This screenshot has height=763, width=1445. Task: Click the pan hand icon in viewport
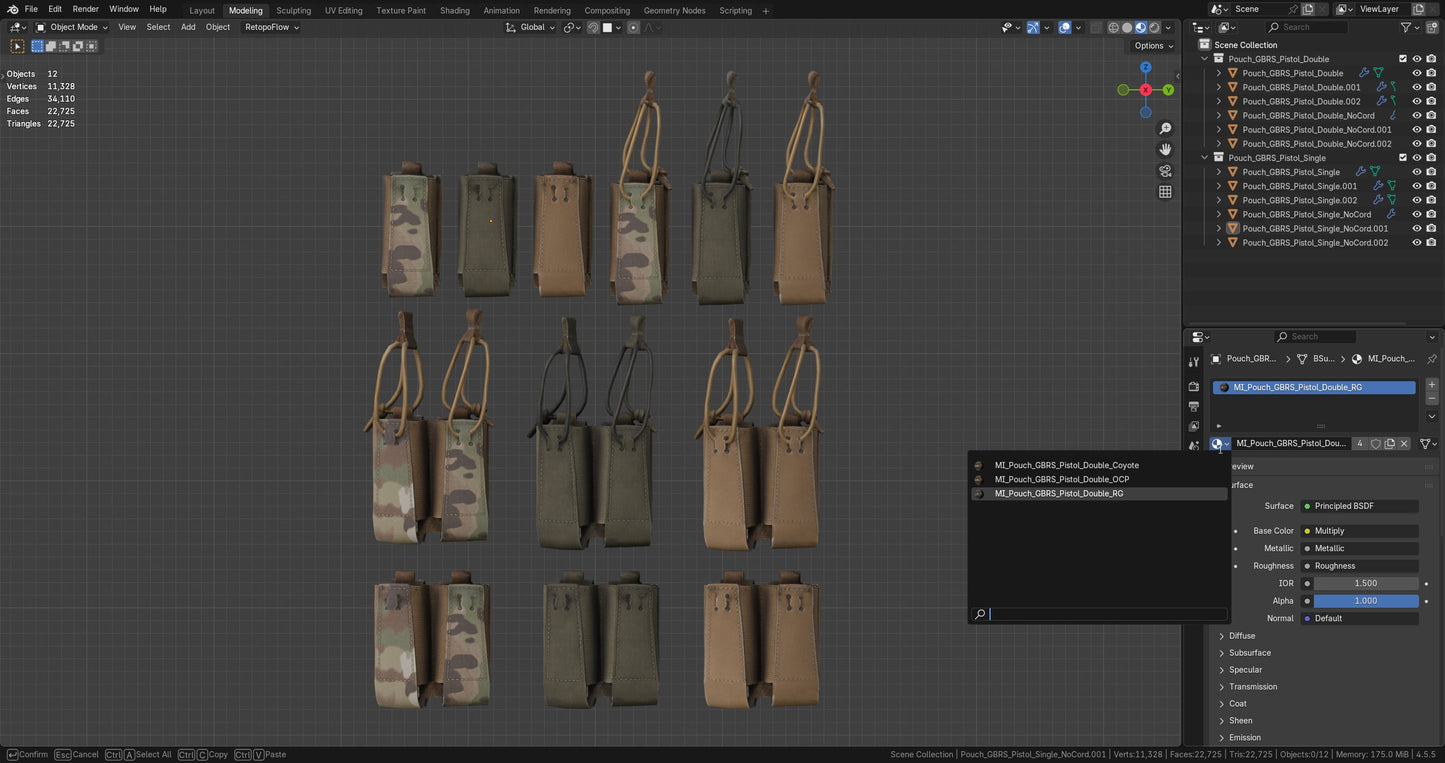pyautogui.click(x=1165, y=149)
